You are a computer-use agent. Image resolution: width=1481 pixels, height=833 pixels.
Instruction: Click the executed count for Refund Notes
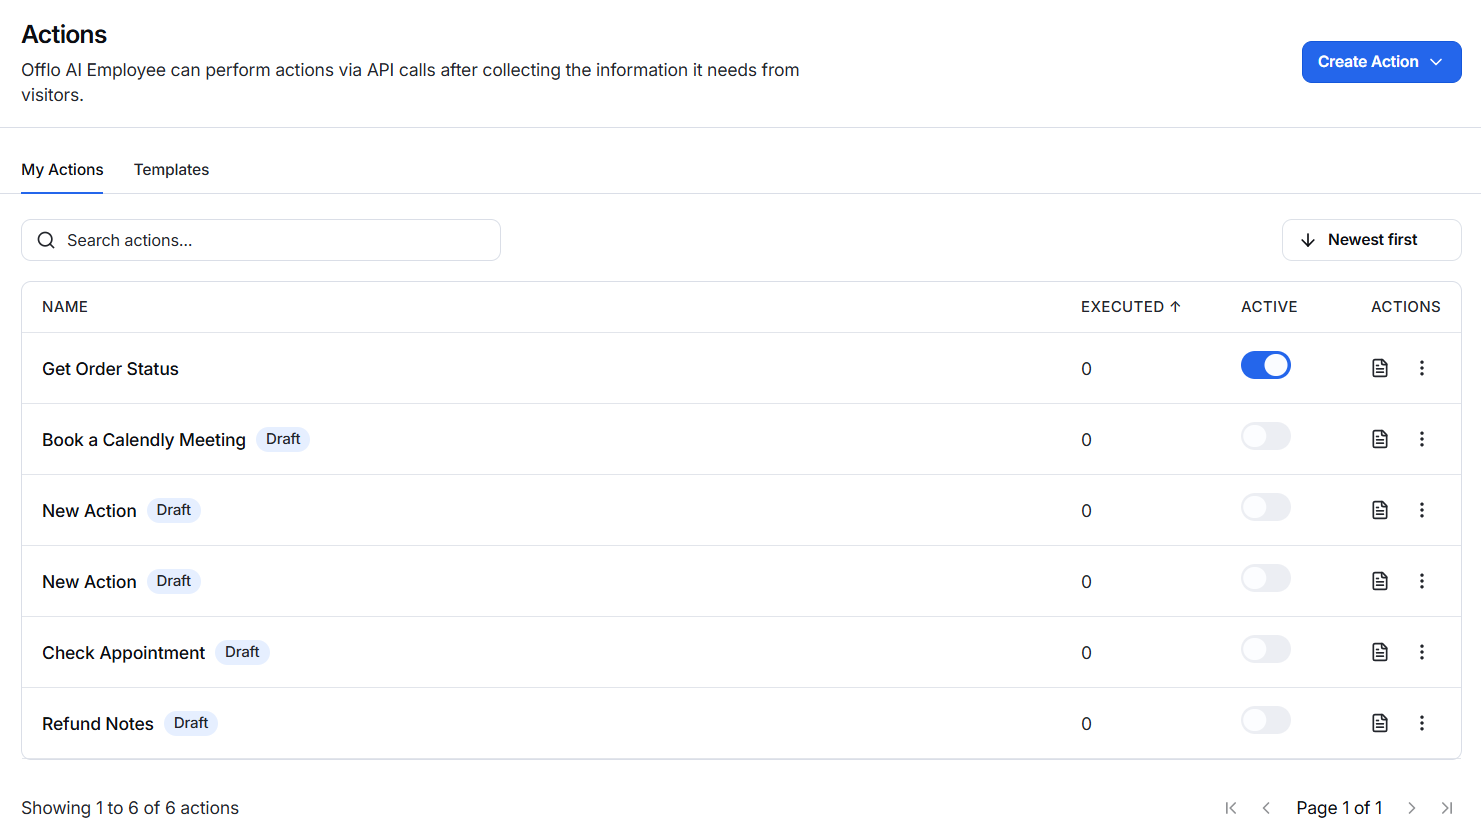(x=1086, y=724)
